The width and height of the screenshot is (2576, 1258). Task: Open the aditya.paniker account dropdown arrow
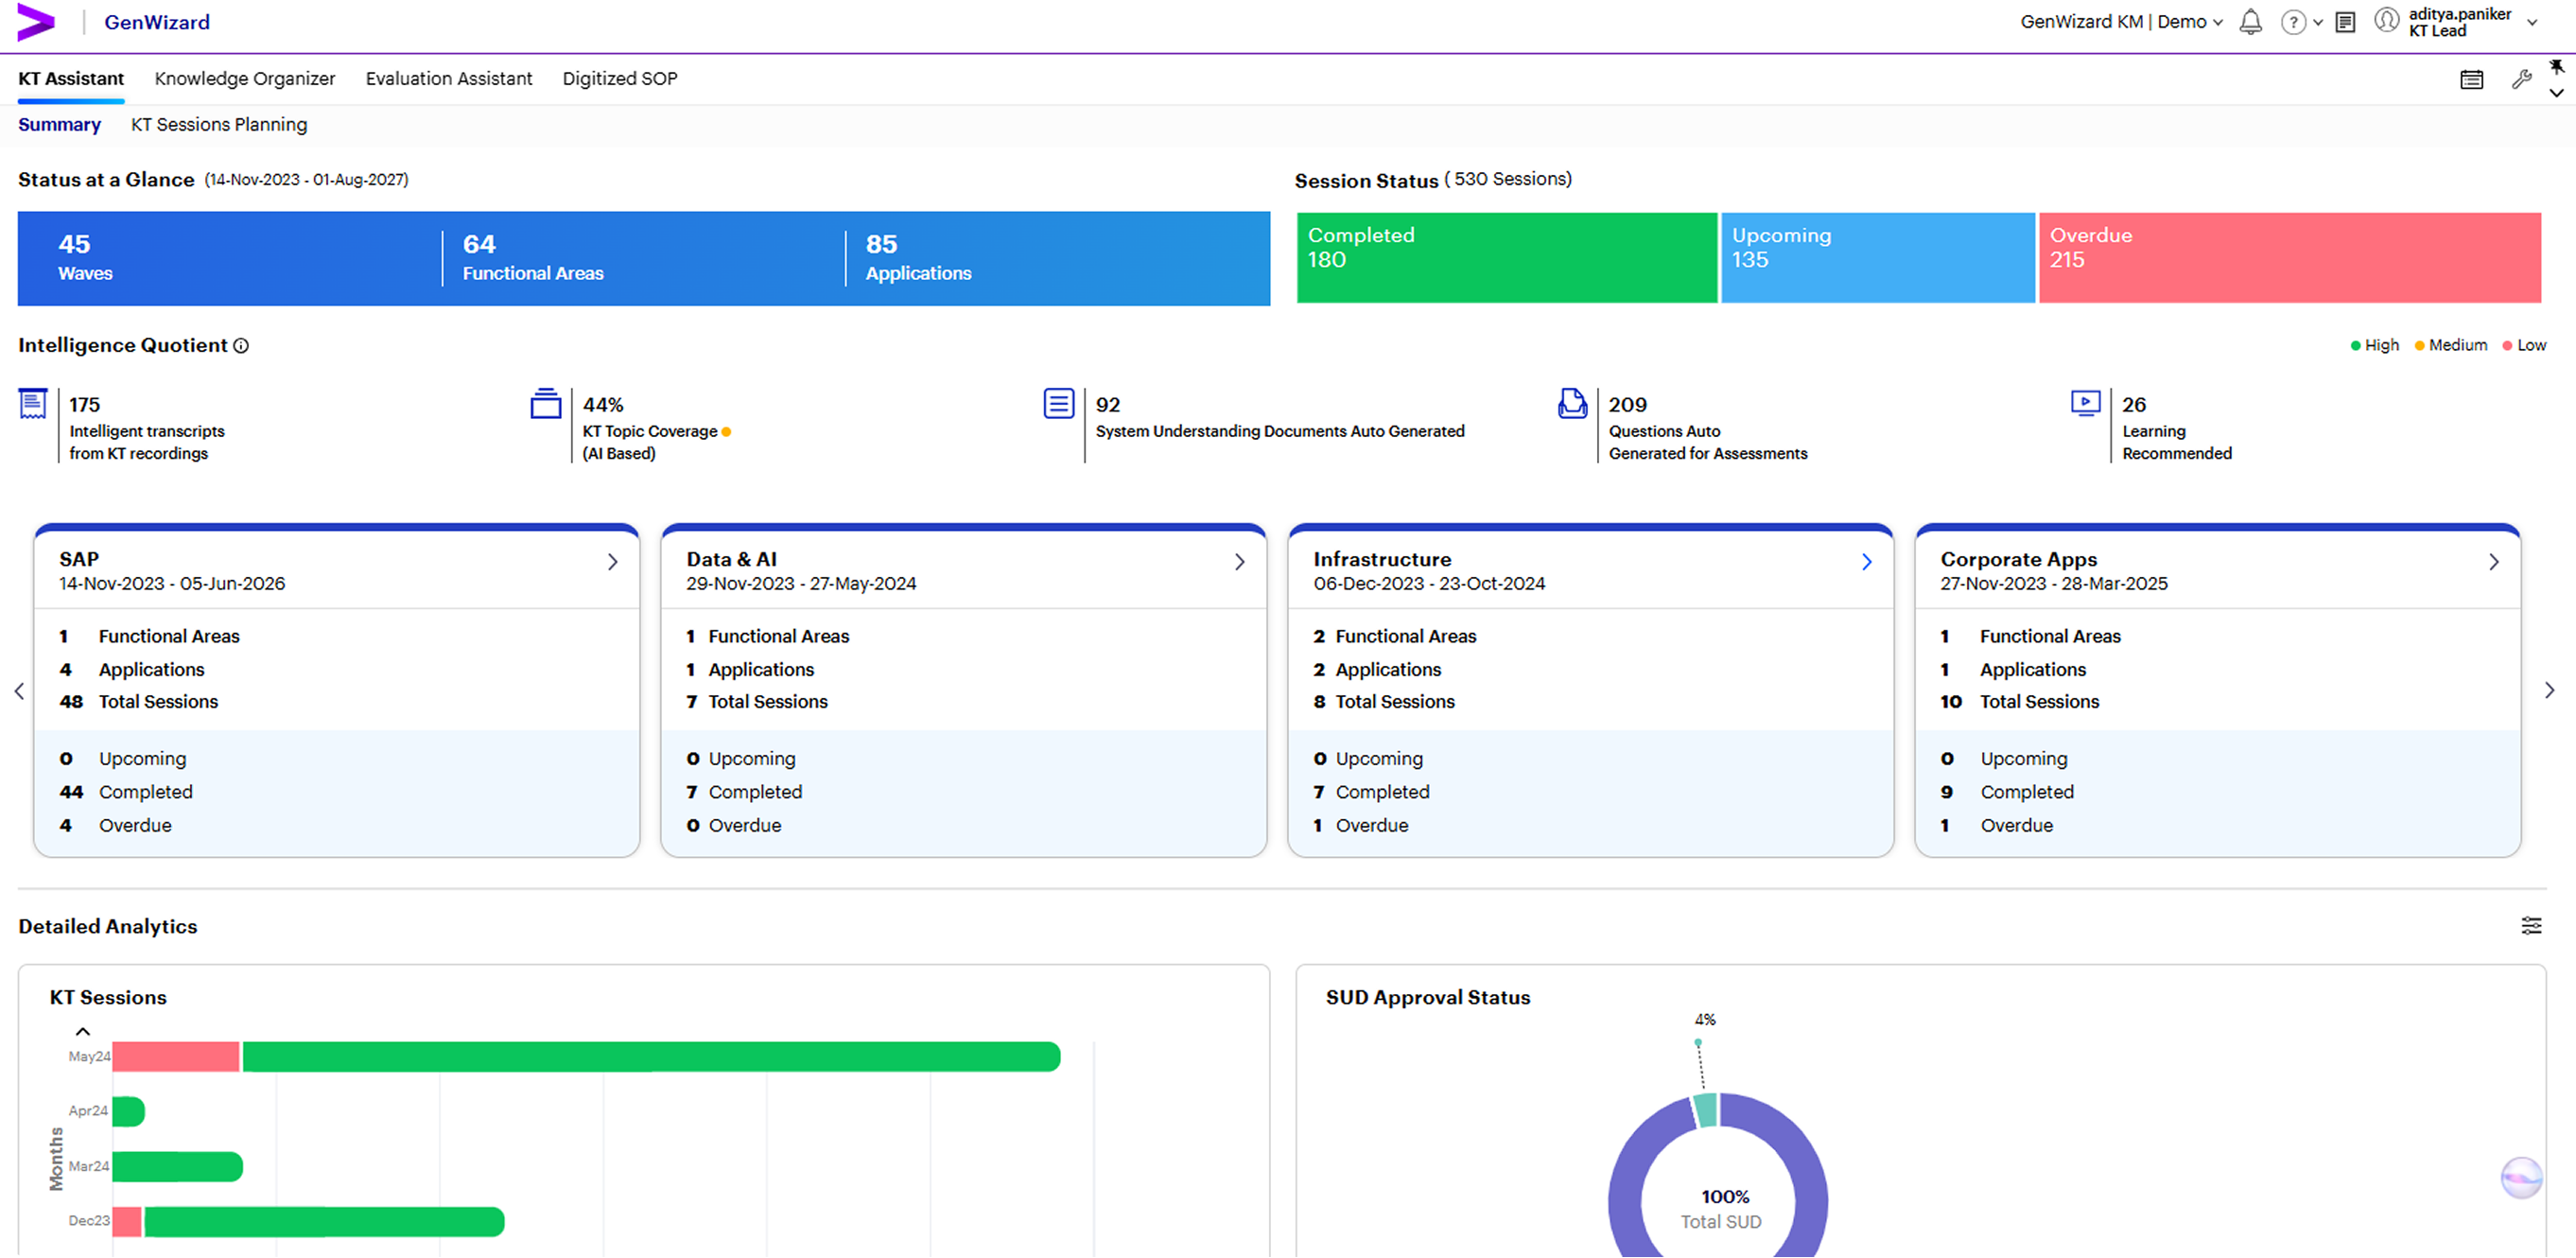click(x=2532, y=23)
